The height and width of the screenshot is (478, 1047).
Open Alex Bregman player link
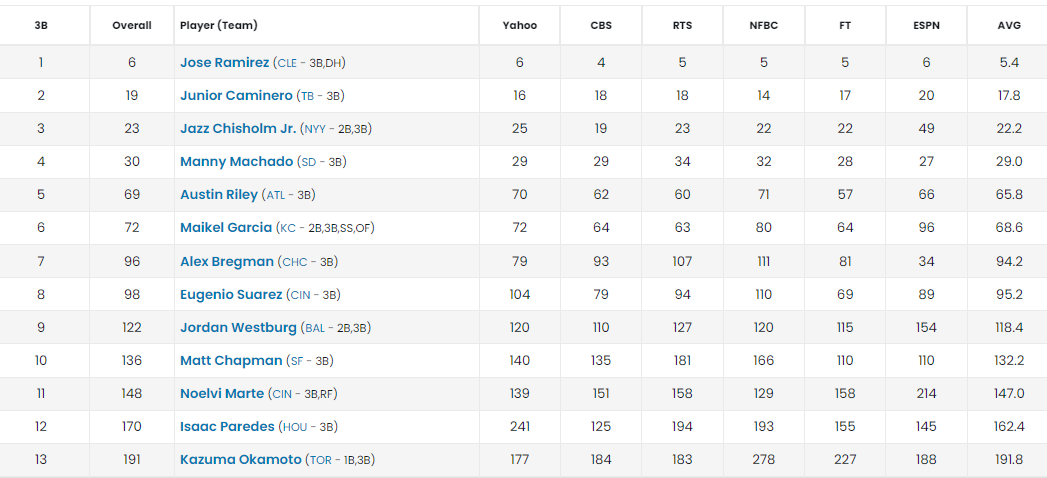tap(226, 262)
